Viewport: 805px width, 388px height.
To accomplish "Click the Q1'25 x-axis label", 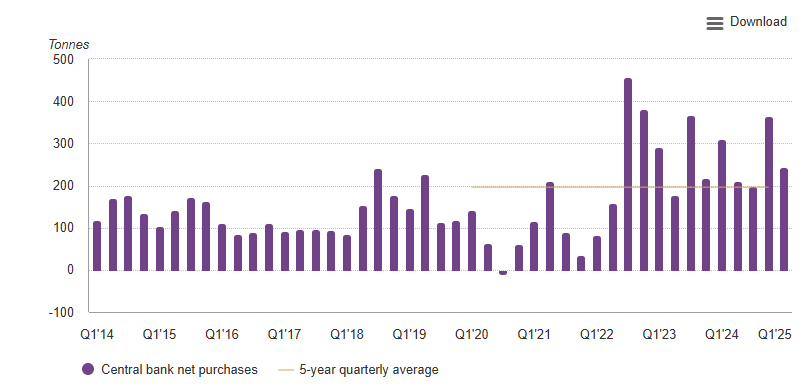I will coord(775,335).
